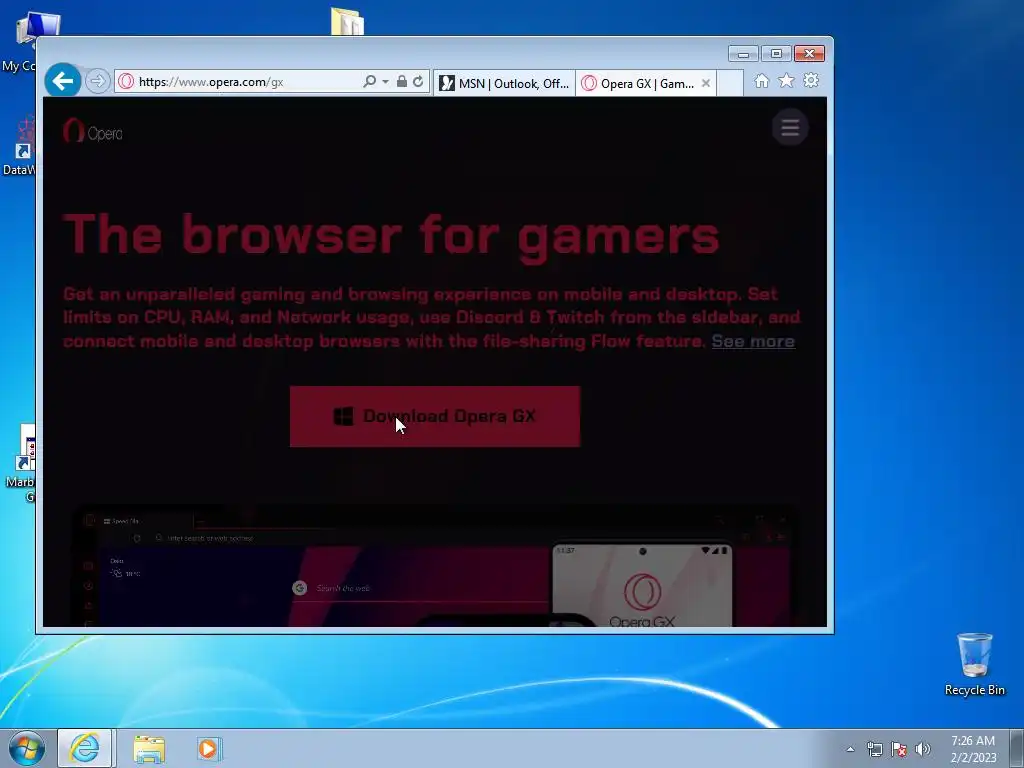Show hidden system tray icons arrow
The image size is (1024, 768).
pyautogui.click(x=850, y=749)
